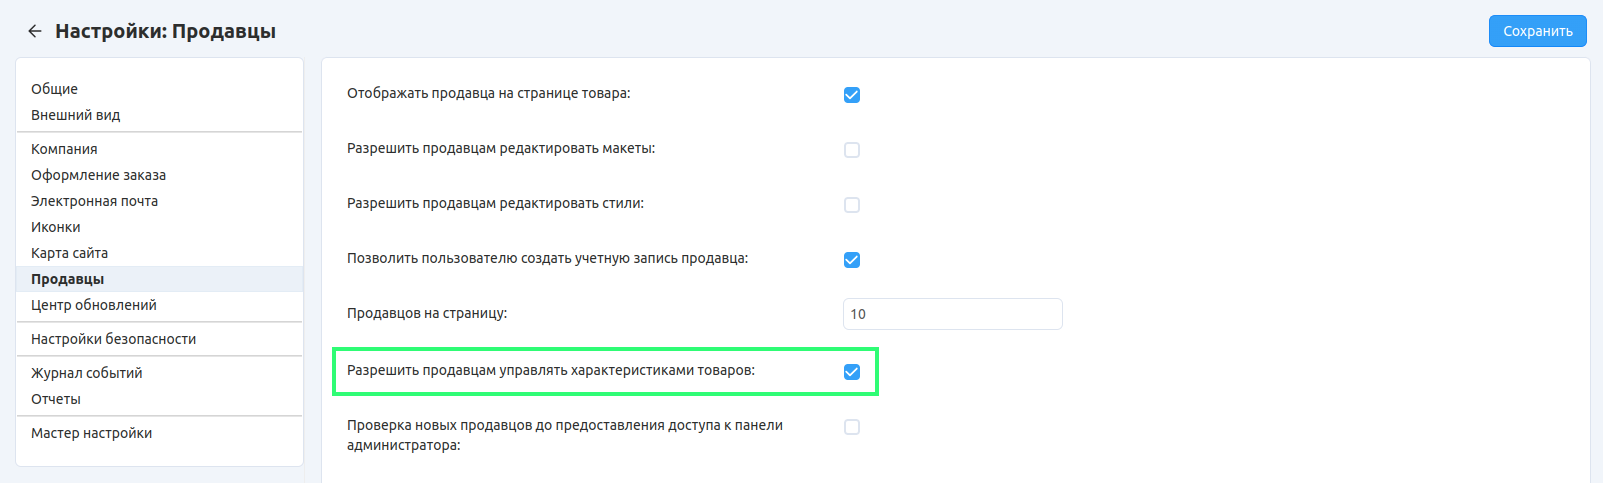Image resolution: width=1603 pixels, height=483 pixels.
Task: Click the back arrow icon
Action: pos(35,31)
